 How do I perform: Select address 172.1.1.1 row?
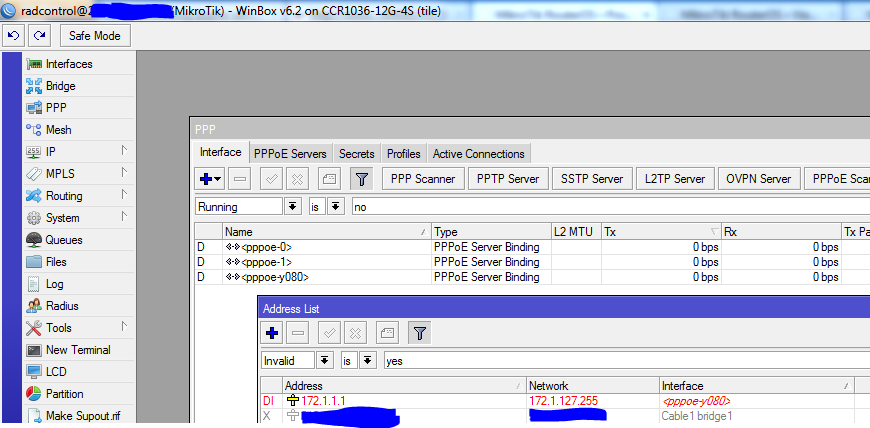point(565,401)
